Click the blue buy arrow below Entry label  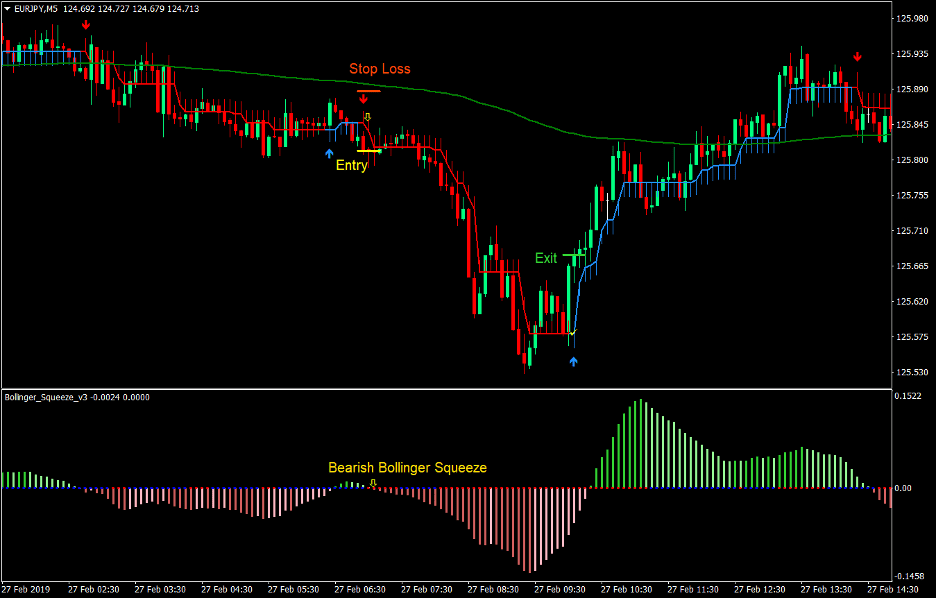(329, 153)
